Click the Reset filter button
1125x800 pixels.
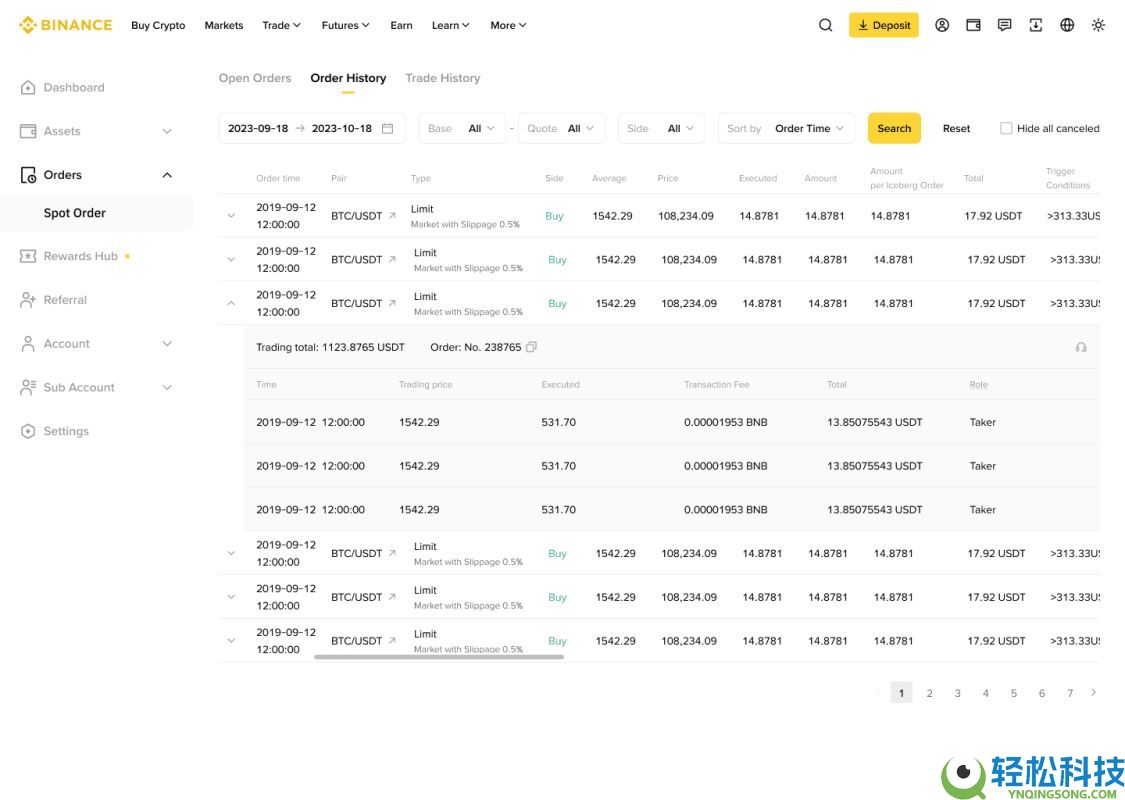(x=956, y=128)
